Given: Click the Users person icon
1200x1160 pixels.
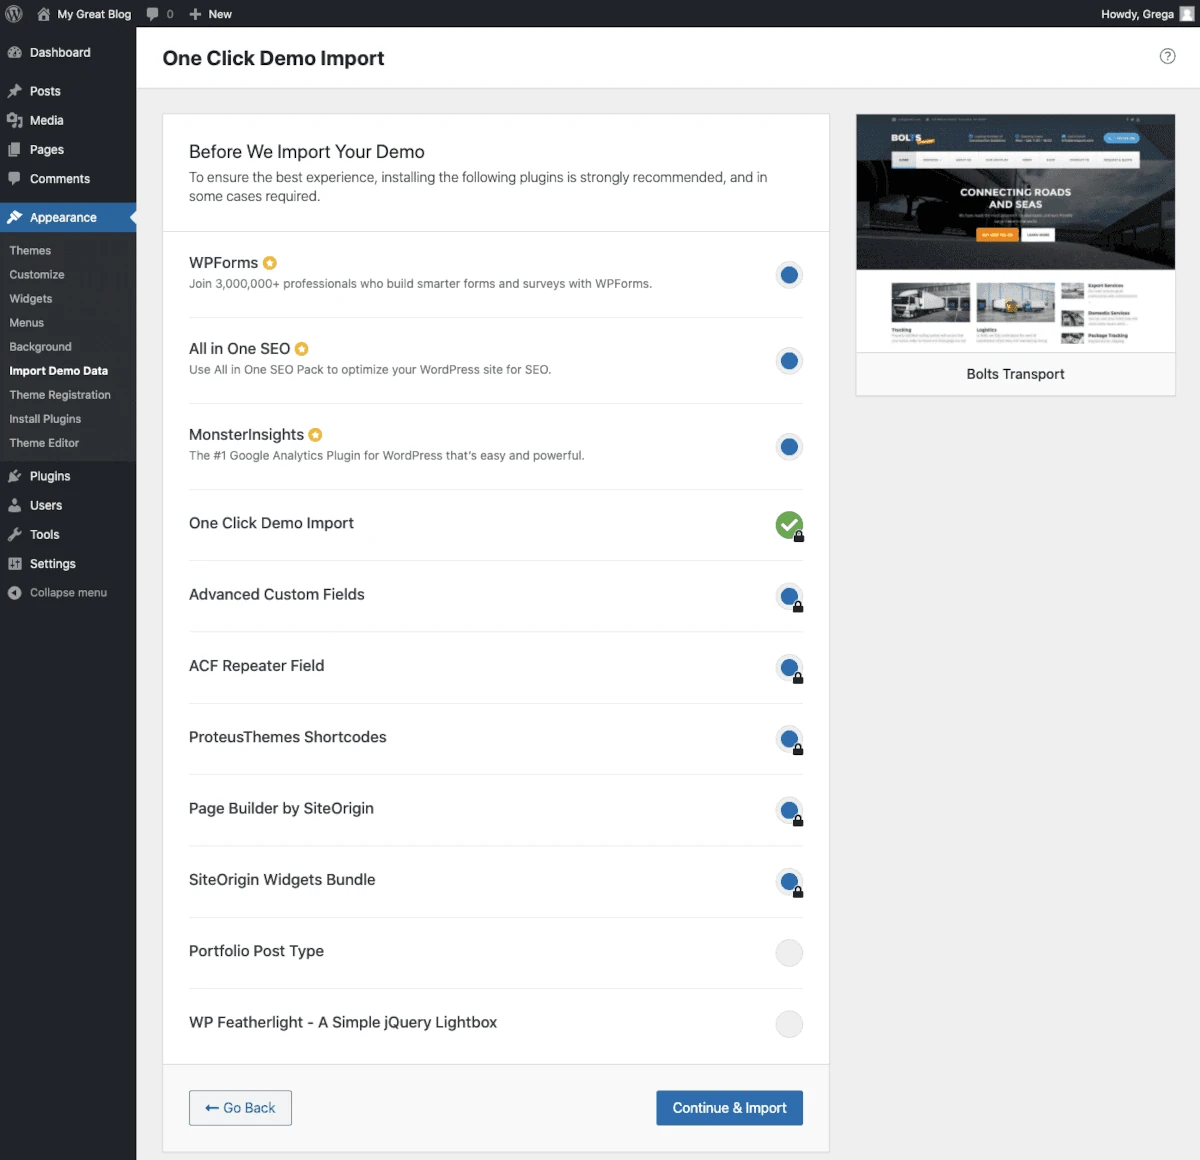Looking at the screenshot, I should point(15,505).
